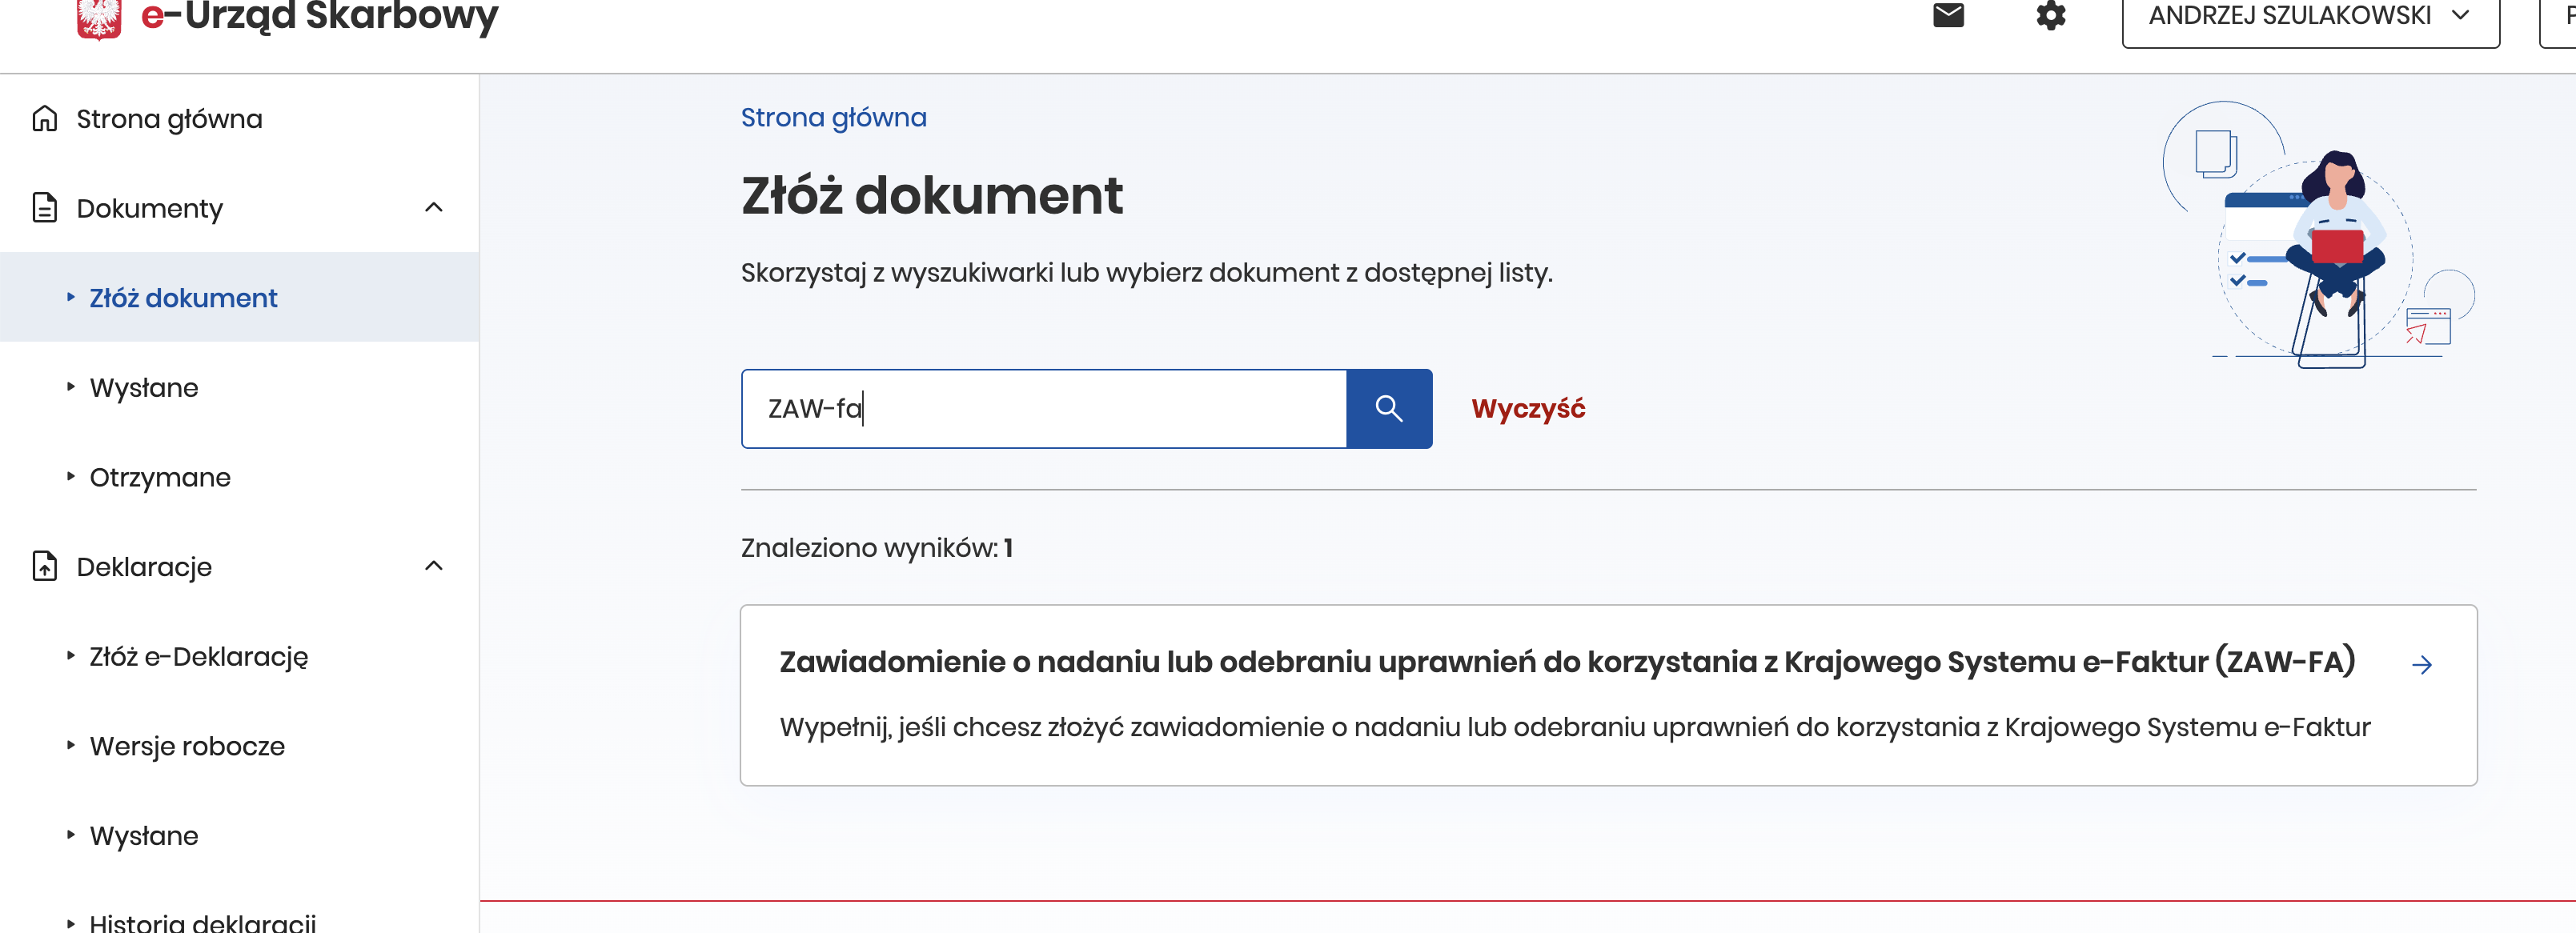Click the result description starting with Wypełnij
The height and width of the screenshot is (933, 2576).
[x=1575, y=727]
